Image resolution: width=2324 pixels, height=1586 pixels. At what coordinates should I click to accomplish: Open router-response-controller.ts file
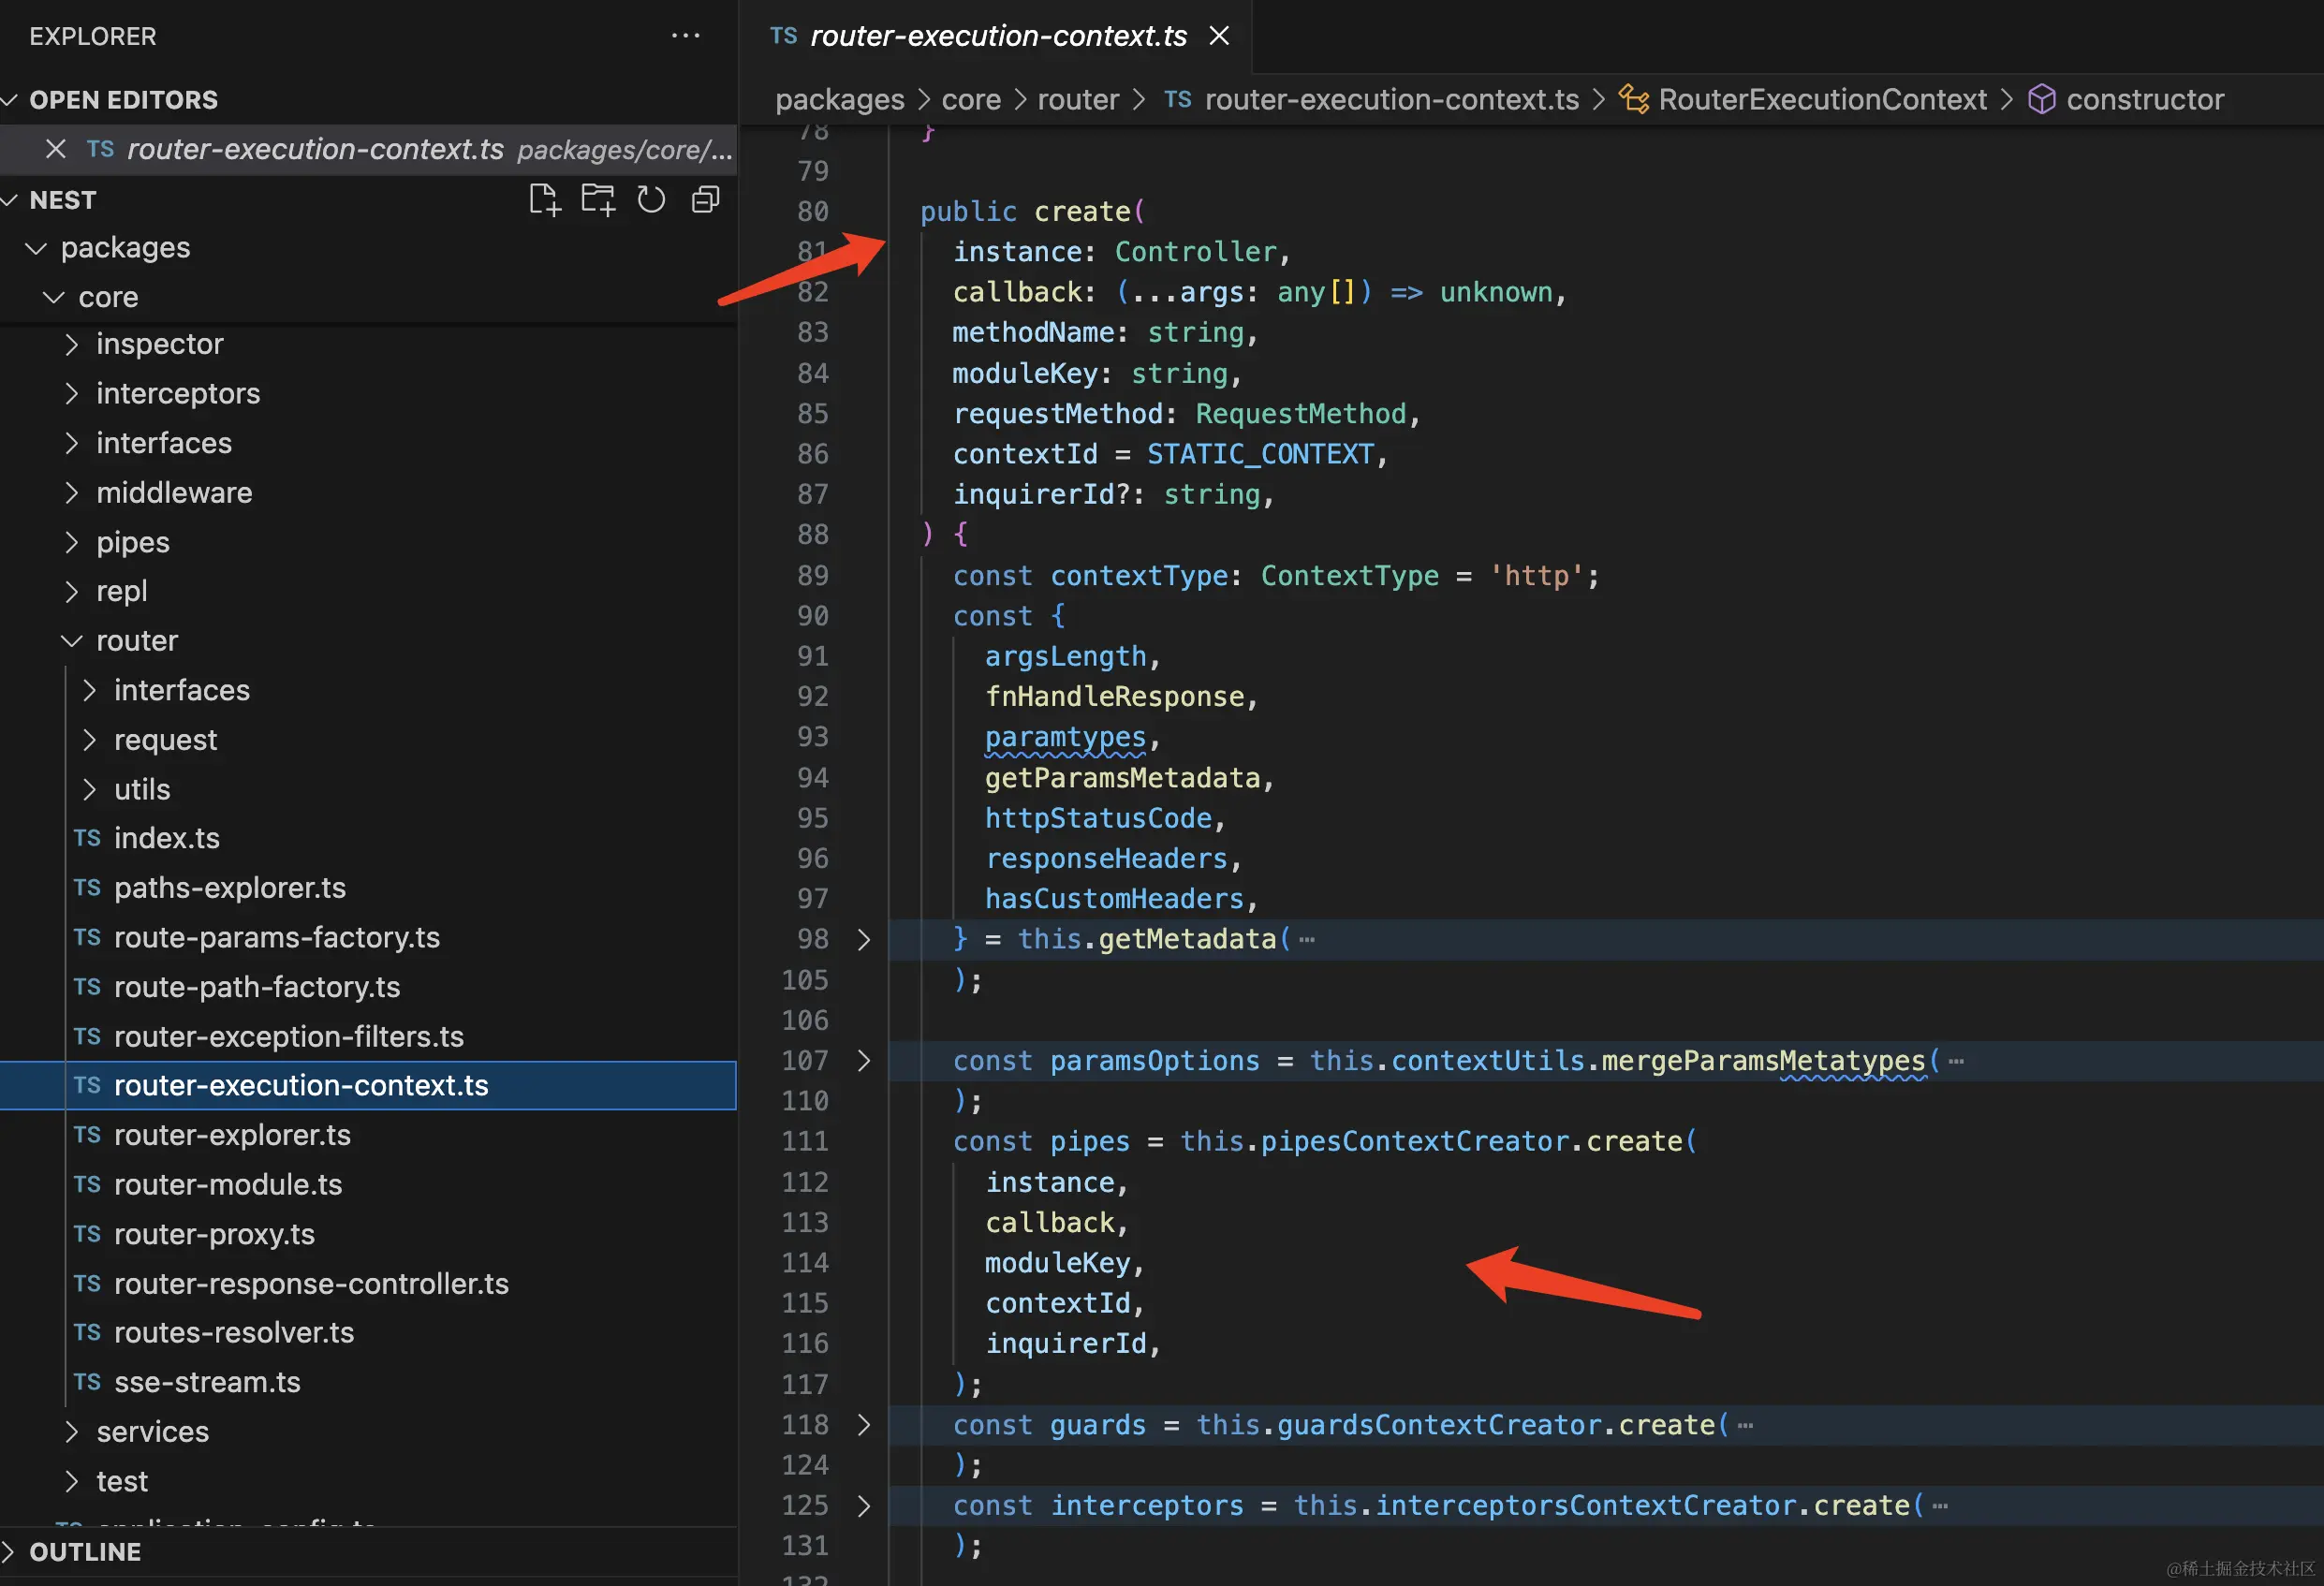coord(311,1284)
